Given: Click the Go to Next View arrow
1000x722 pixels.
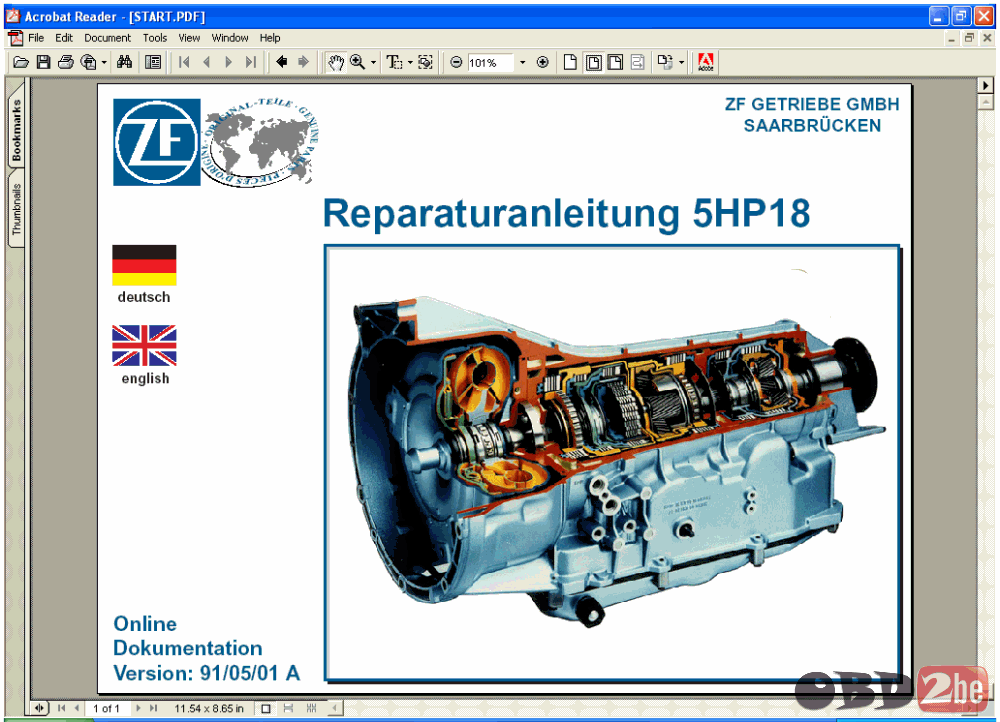Looking at the screenshot, I should [x=304, y=63].
